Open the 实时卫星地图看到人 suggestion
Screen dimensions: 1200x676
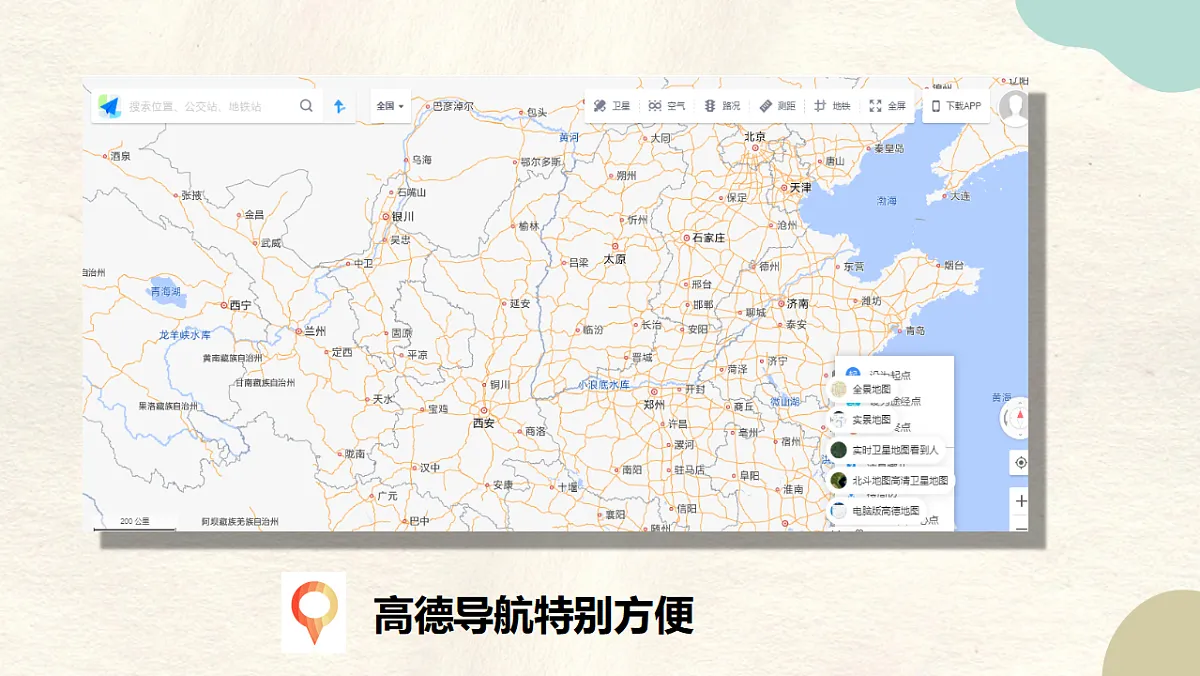click(886, 450)
